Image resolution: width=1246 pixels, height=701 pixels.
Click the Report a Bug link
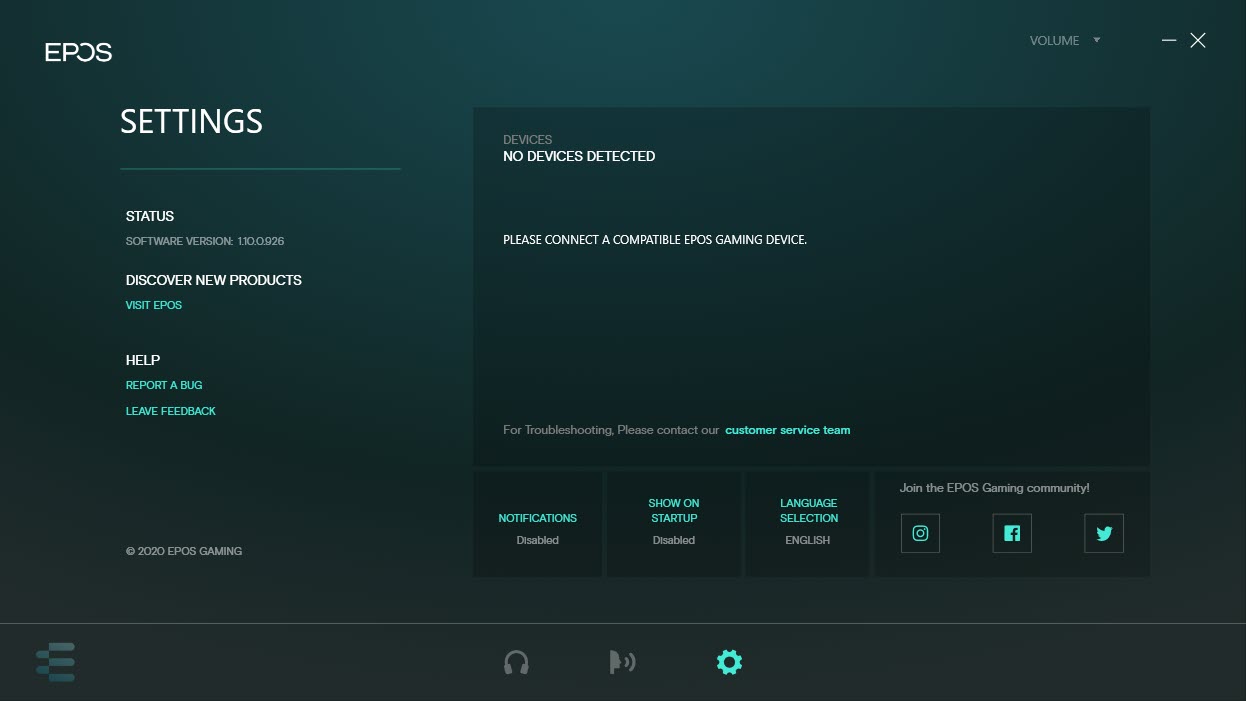(164, 385)
